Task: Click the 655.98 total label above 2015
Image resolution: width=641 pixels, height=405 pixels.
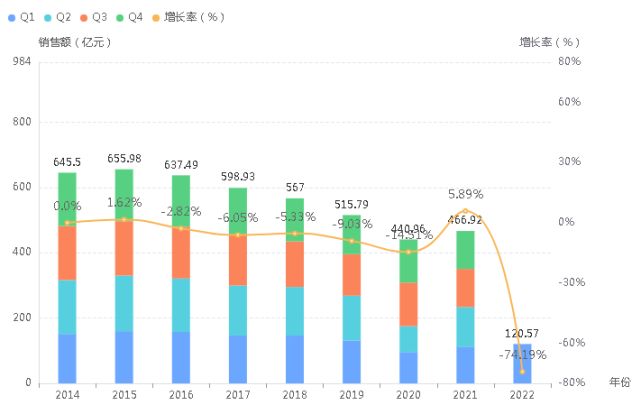Action: [x=124, y=159]
